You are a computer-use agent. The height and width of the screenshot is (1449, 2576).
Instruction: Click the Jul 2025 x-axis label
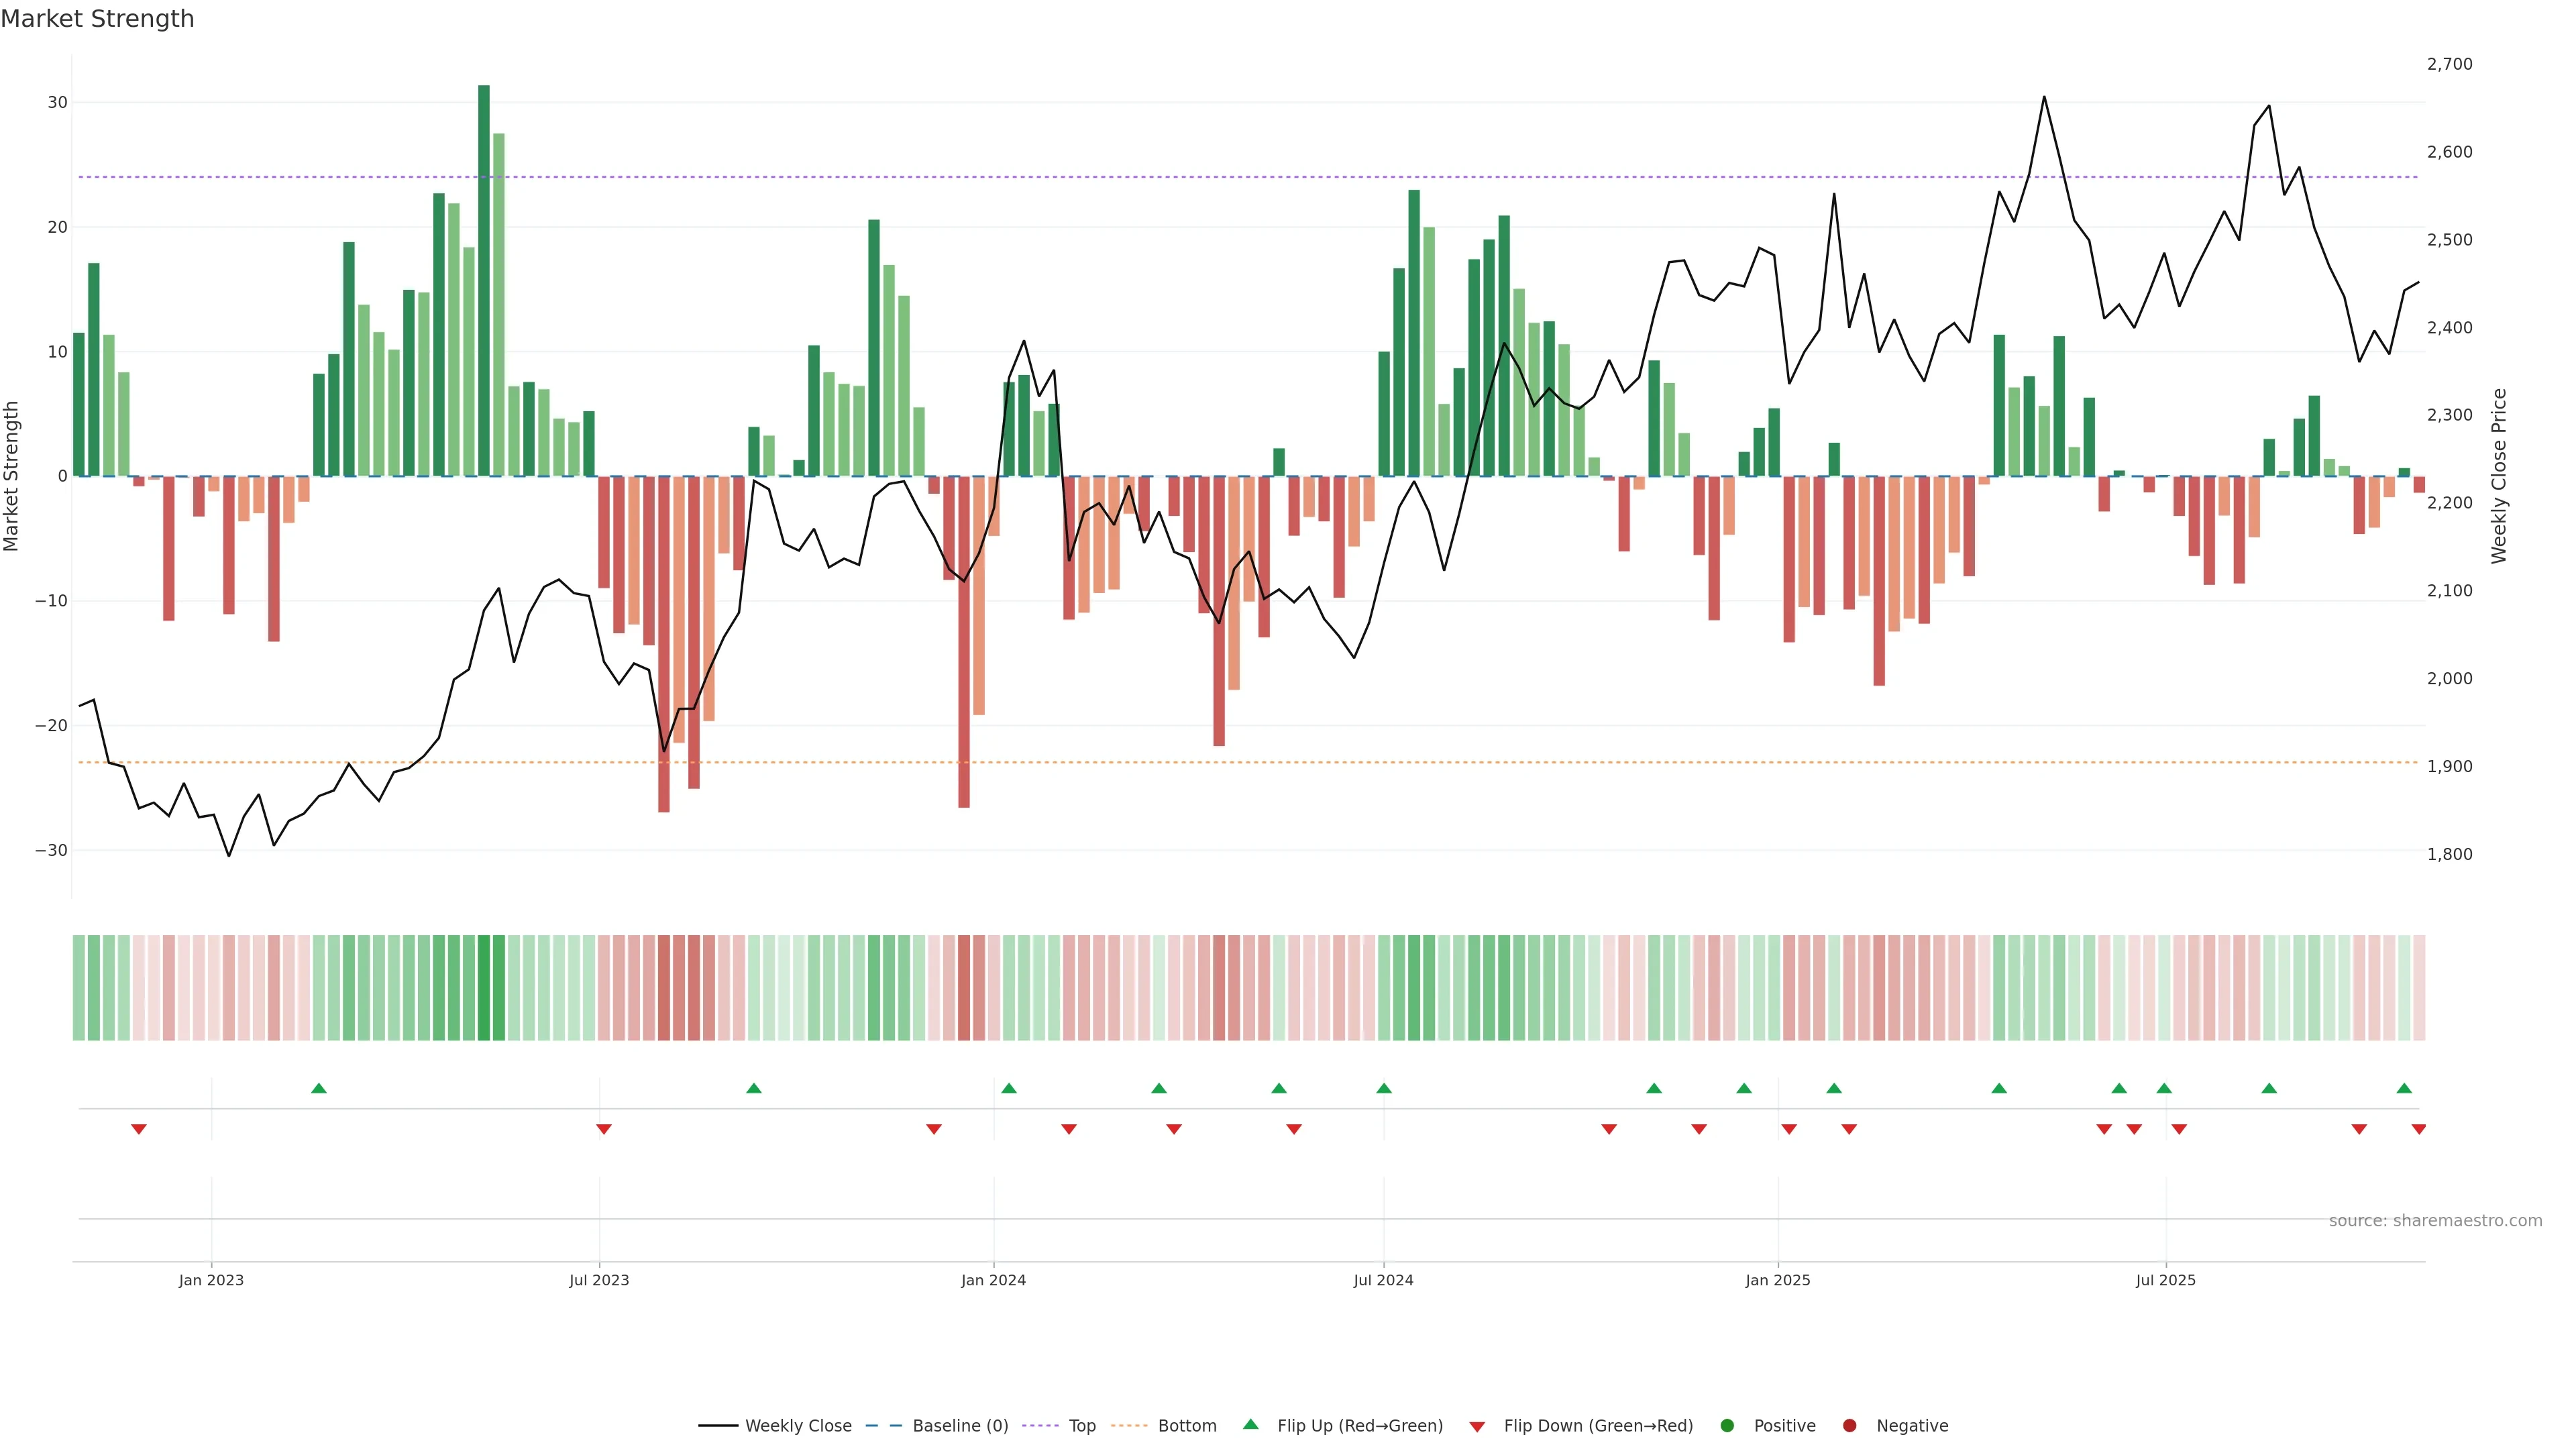point(2165,1280)
